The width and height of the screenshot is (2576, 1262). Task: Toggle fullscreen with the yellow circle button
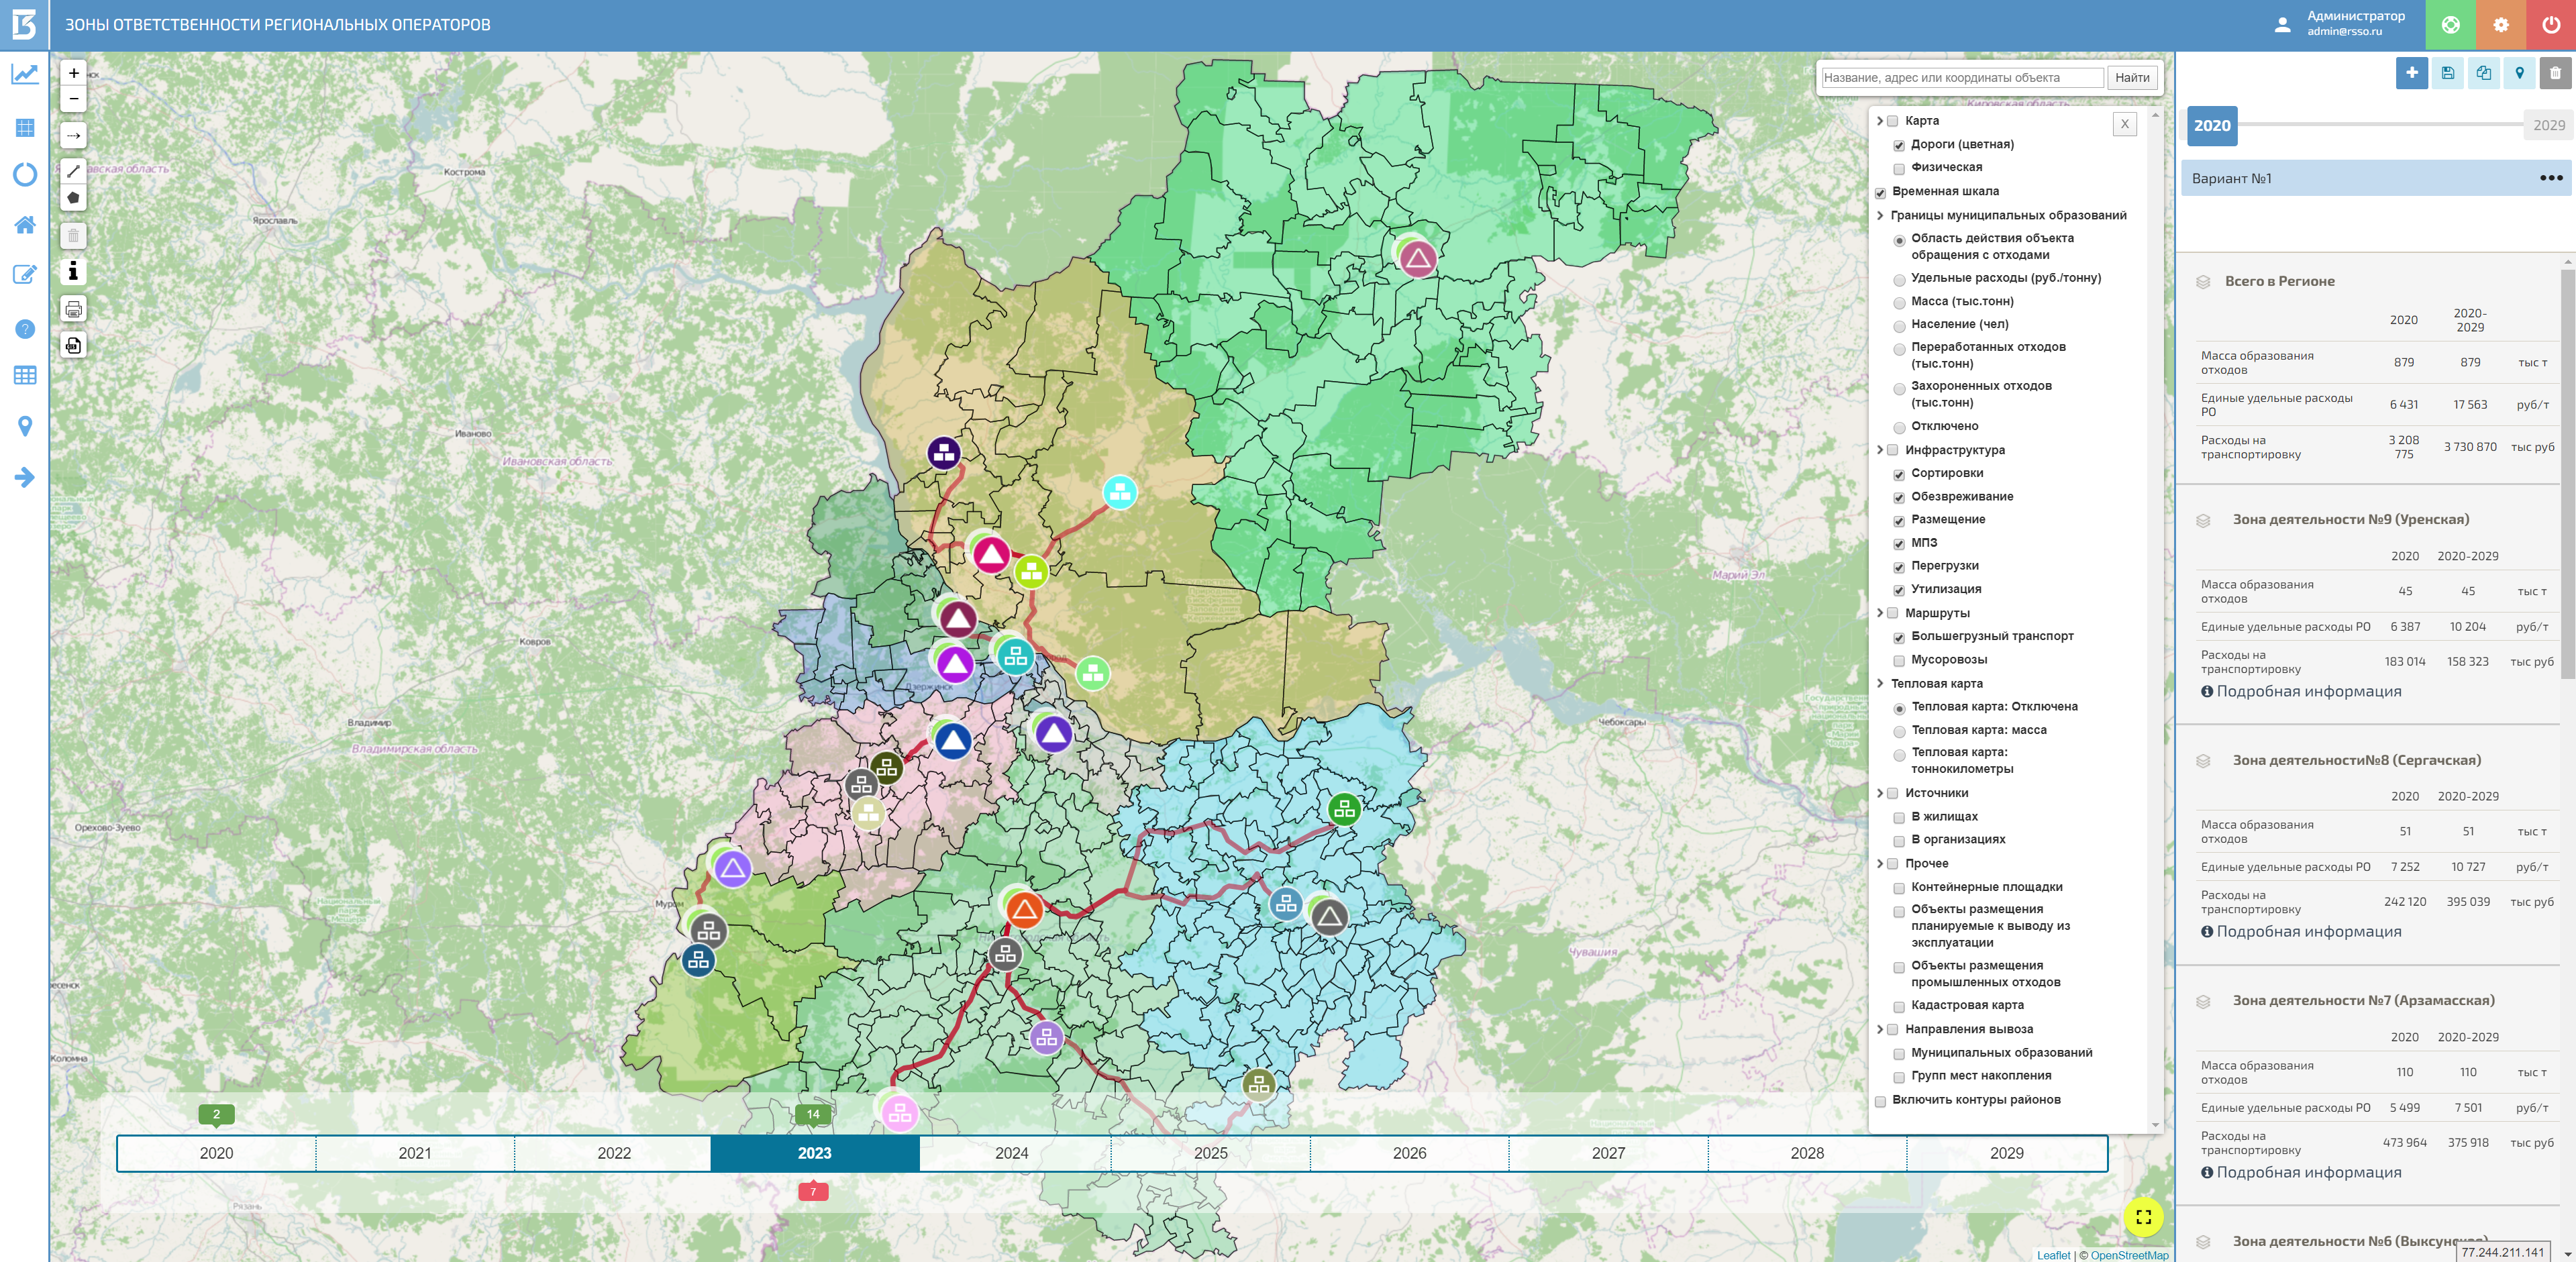coord(2143,1217)
